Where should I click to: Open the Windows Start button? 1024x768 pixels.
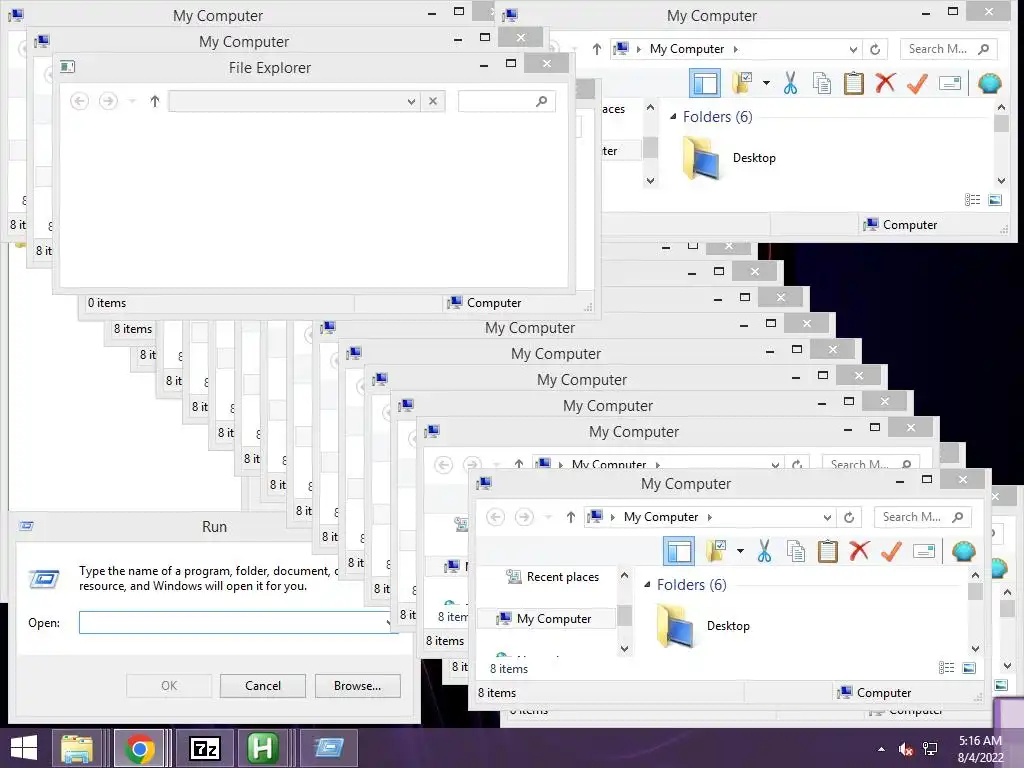pyautogui.click(x=24, y=748)
